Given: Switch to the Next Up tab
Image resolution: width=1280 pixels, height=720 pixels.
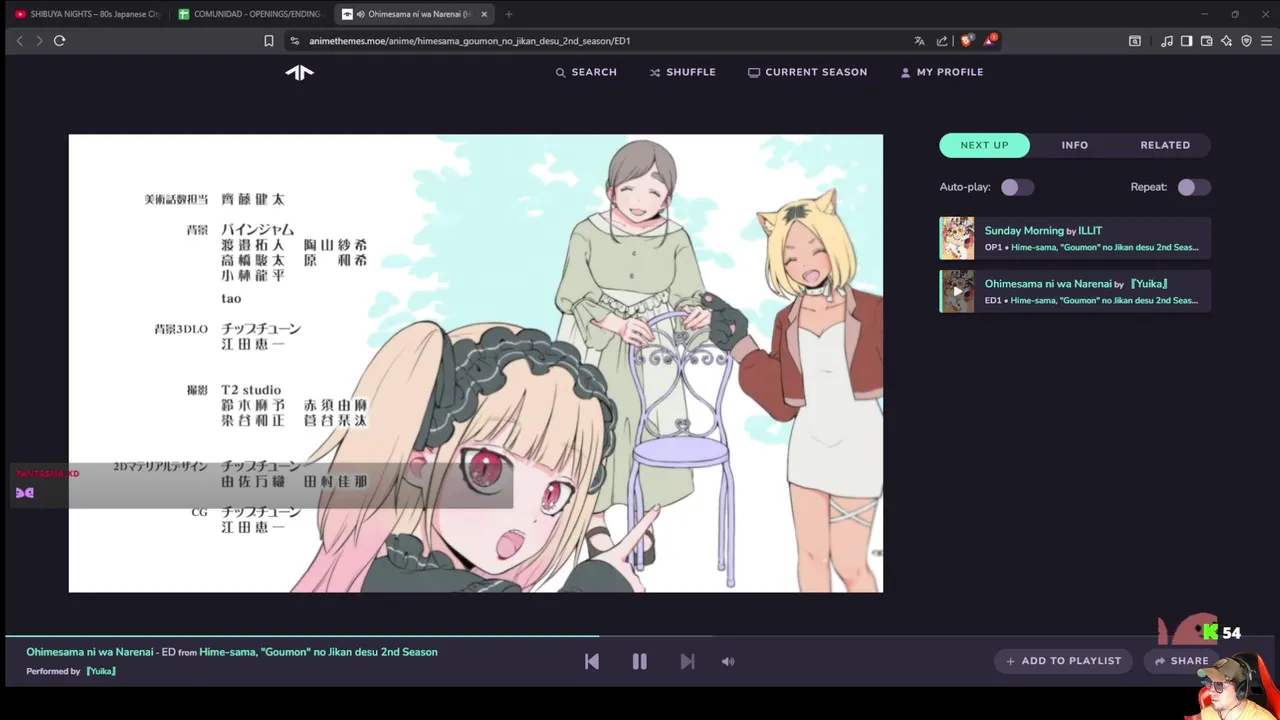Looking at the screenshot, I should click(x=985, y=145).
